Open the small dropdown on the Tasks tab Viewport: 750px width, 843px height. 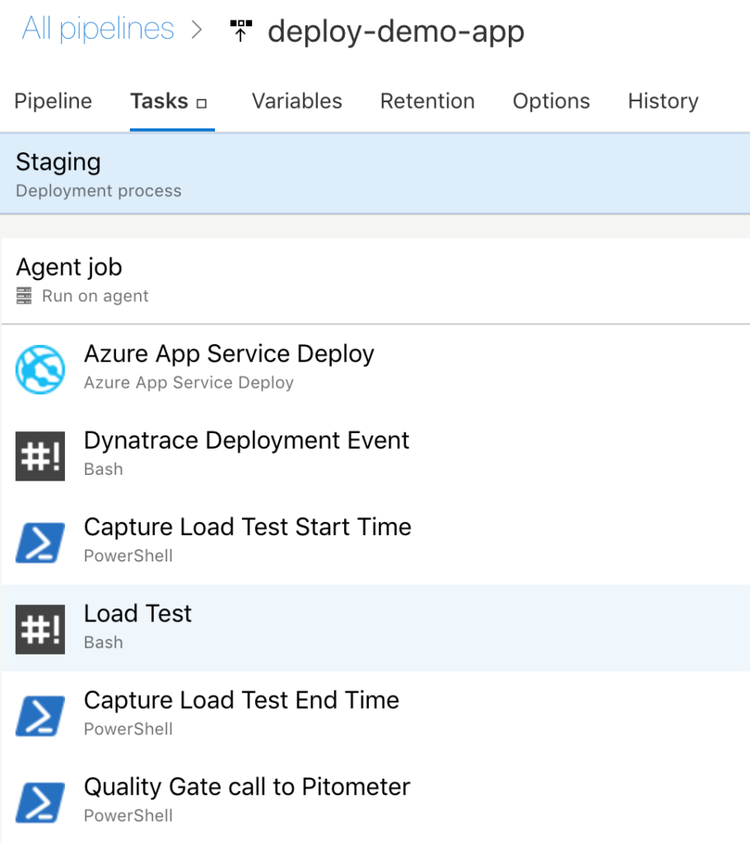coord(201,103)
